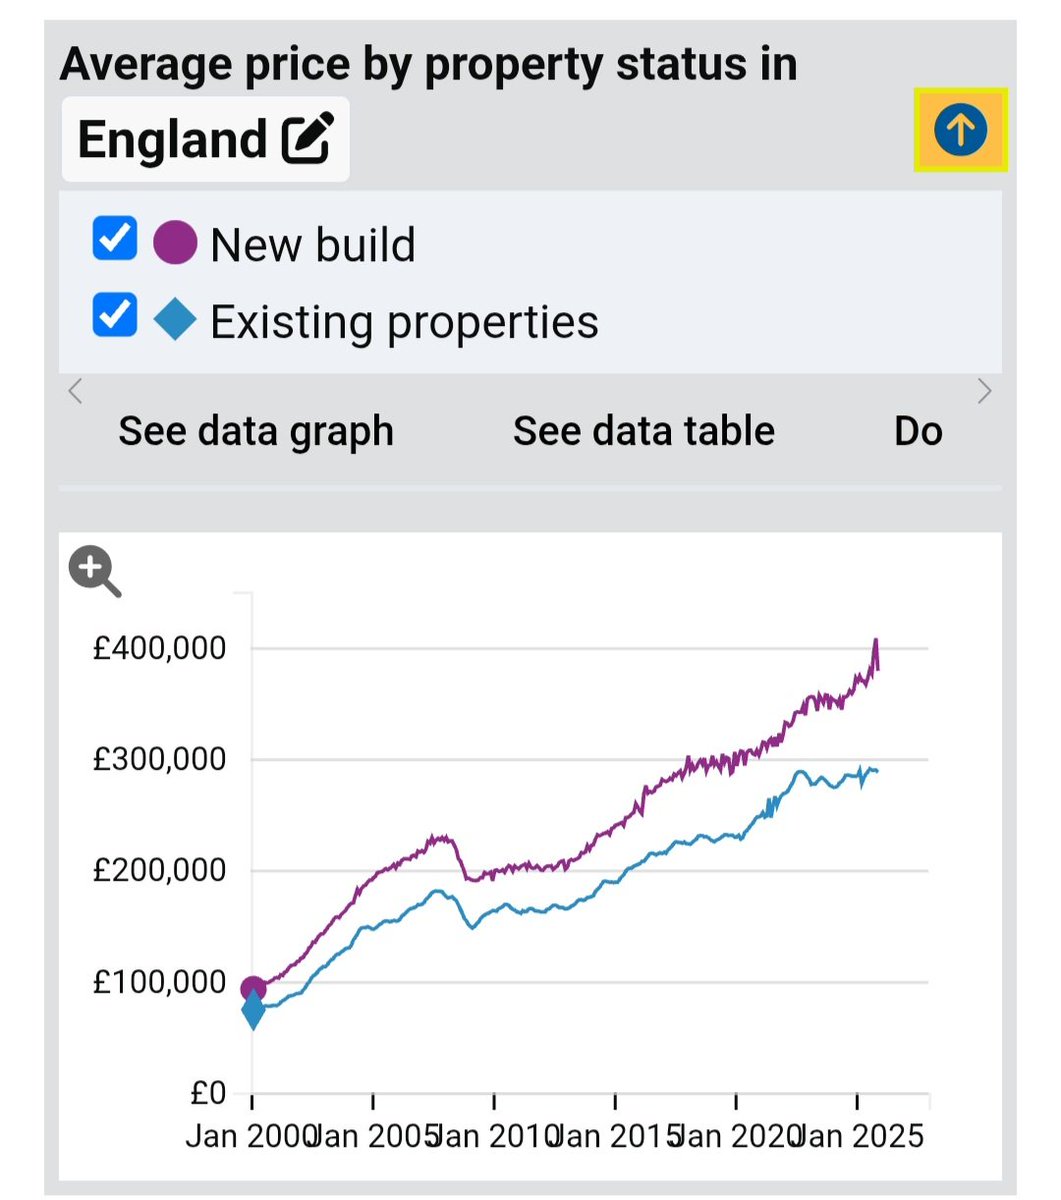Click the blue Existing properties diamond icon
Screen dimensions: 1061x1200
[175, 321]
